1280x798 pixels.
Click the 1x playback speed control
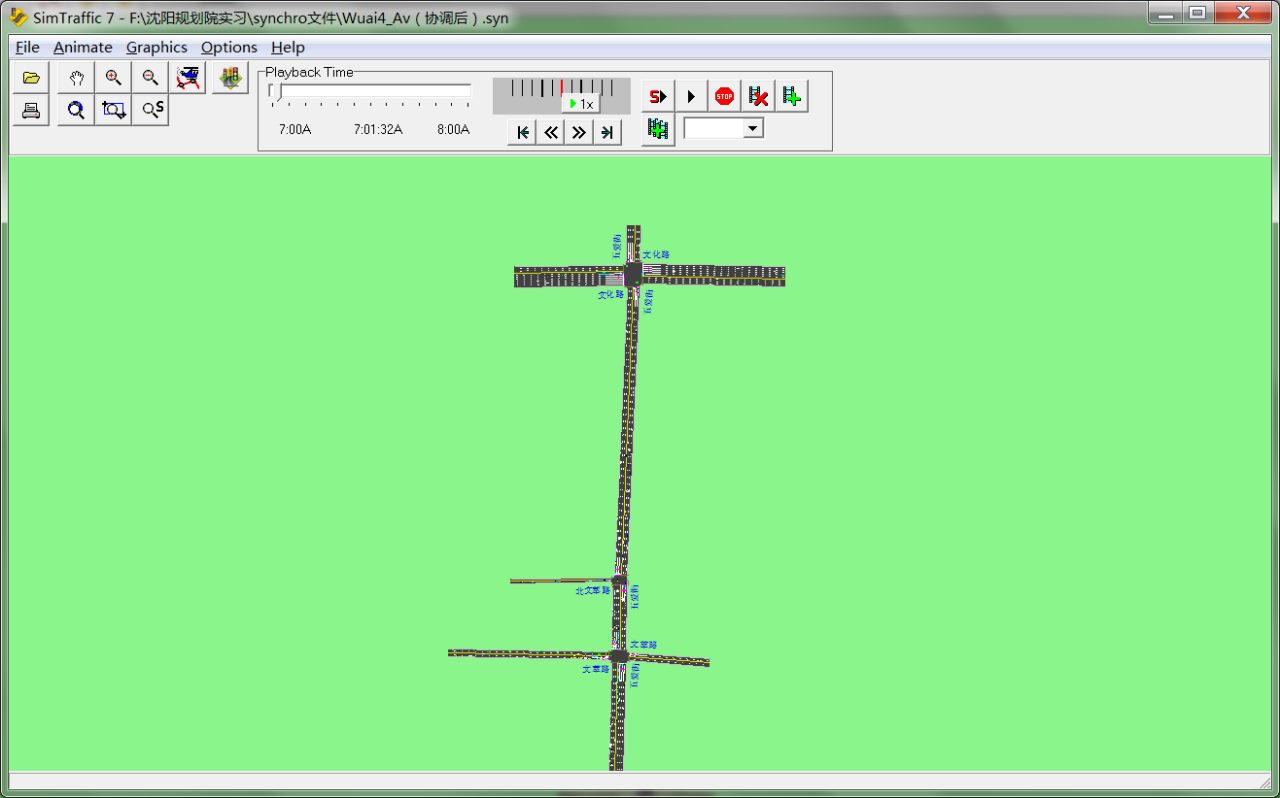pos(581,104)
